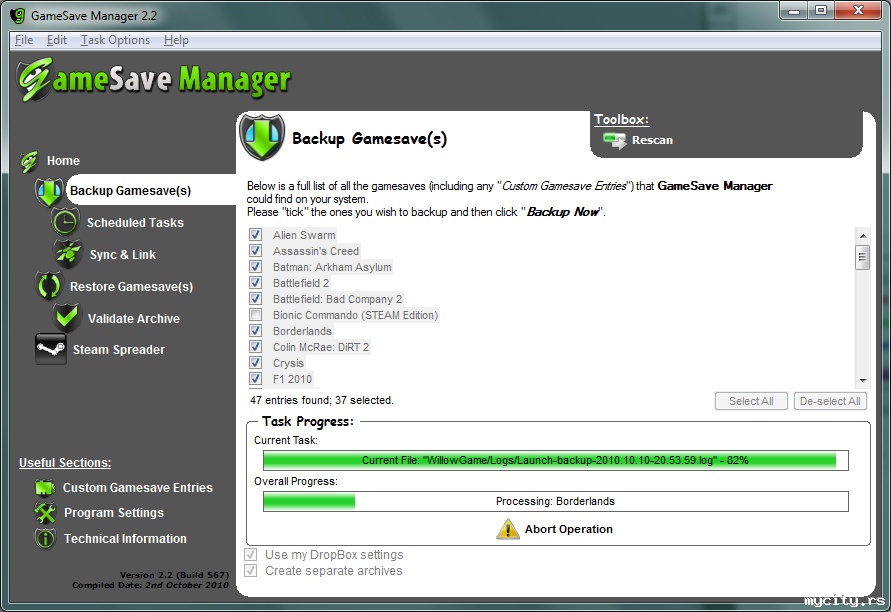Check the Bionic Commando (STEAM Edition) checkbox
This screenshot has height=612, width=891.
256,315
